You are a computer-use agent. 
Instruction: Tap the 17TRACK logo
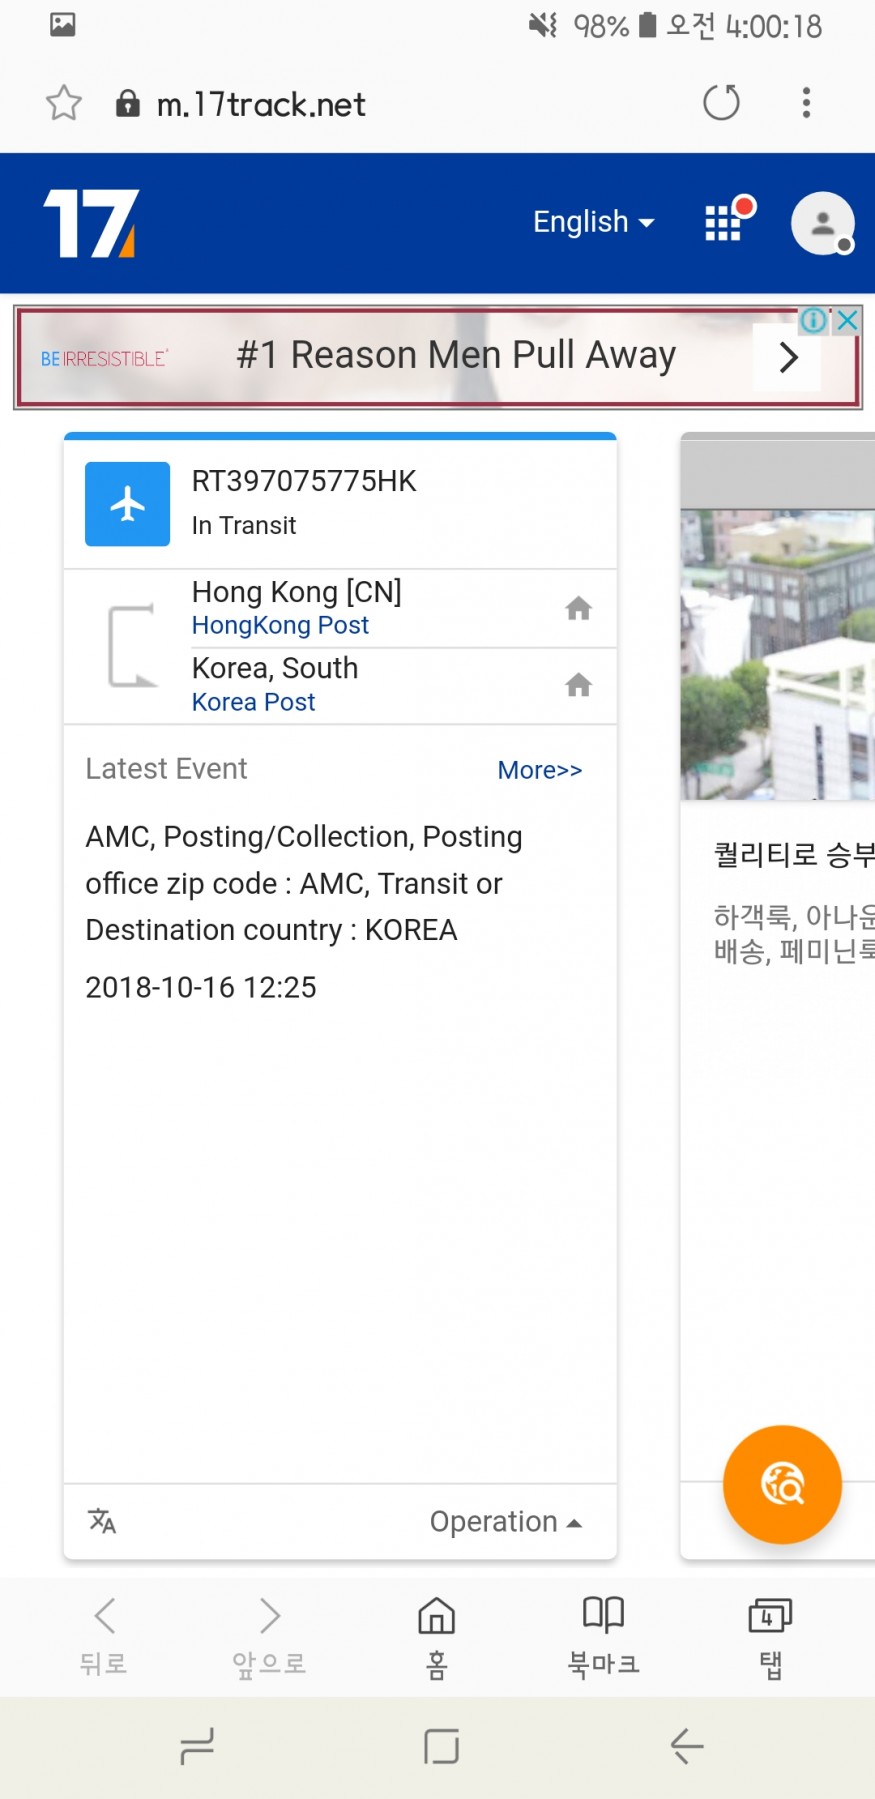(x=91, y=223)
